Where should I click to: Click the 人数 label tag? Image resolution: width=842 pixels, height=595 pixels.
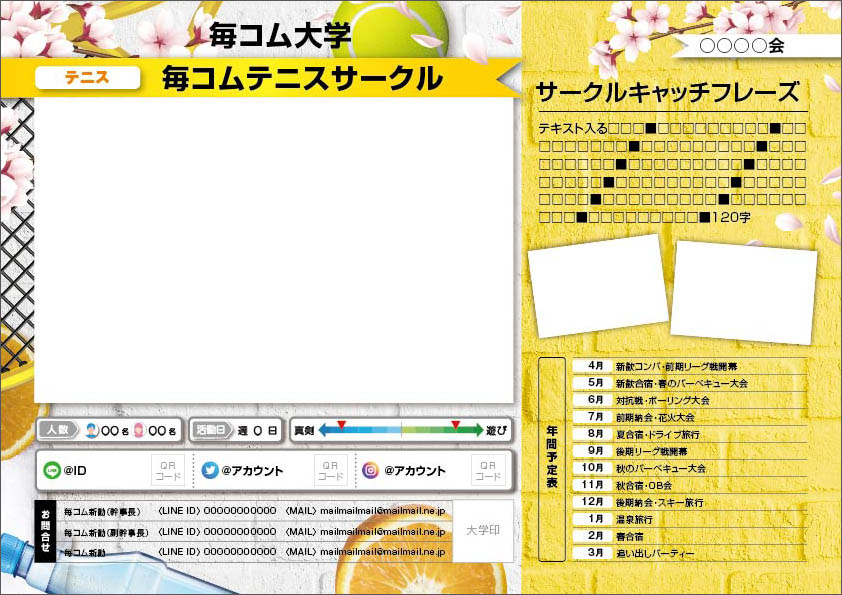pos(57,430)
